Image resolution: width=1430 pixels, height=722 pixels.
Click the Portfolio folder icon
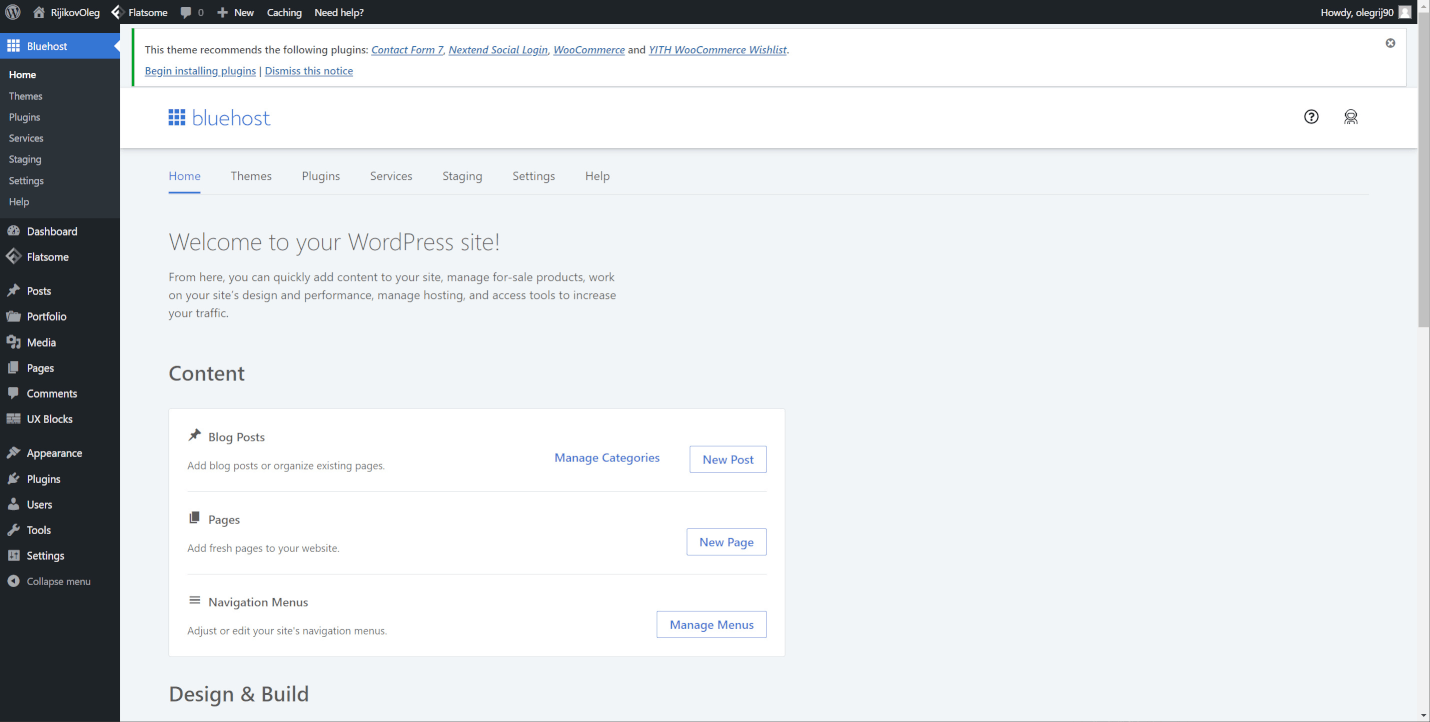click(x=13, y=316)
